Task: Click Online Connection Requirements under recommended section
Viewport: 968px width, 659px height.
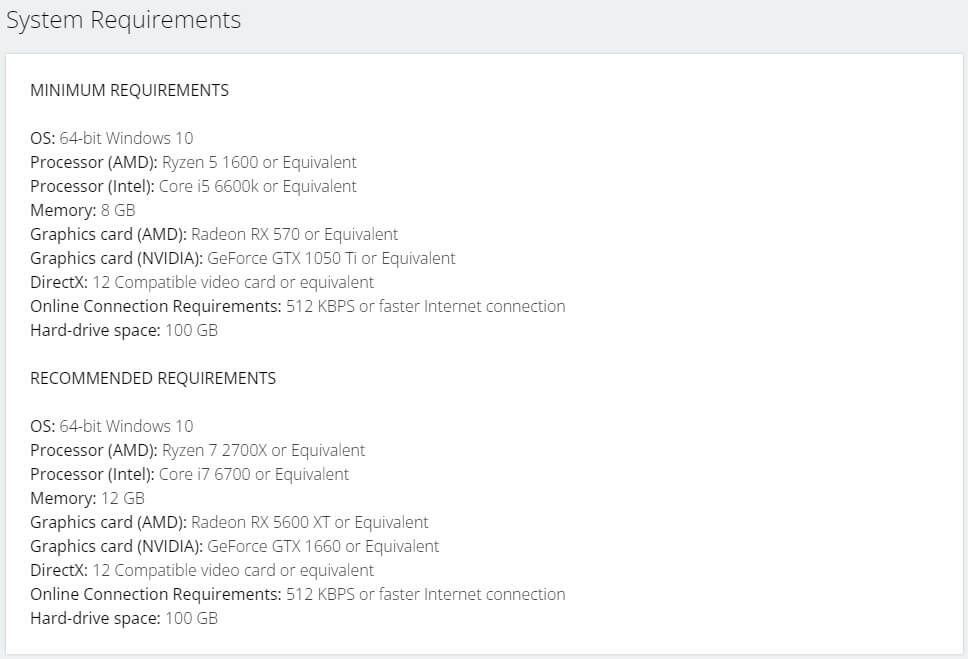Action: (297, 594)
